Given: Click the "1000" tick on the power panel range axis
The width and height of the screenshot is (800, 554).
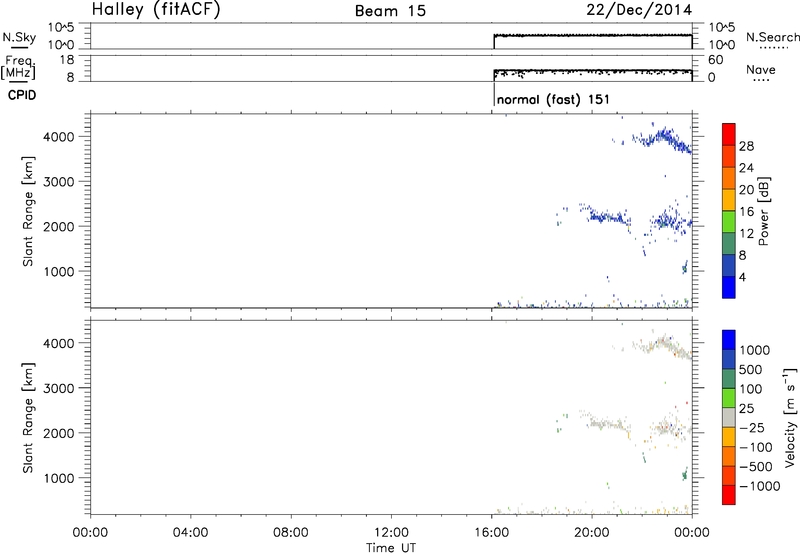Looking at the screenshot, I should coord(59,271).
